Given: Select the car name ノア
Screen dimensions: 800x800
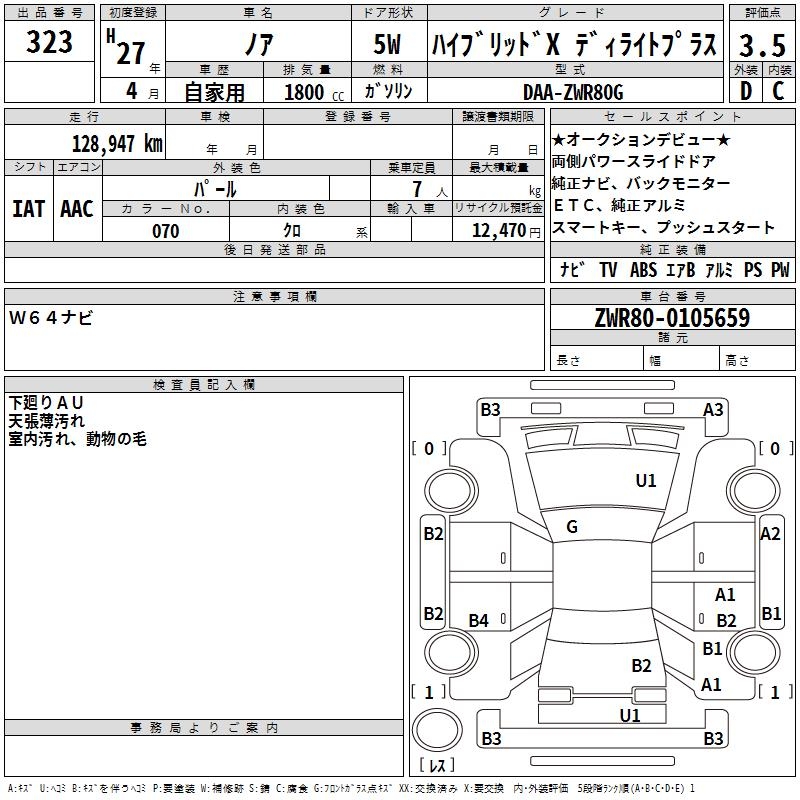Looking at the screenshot, I should (259, 44).
